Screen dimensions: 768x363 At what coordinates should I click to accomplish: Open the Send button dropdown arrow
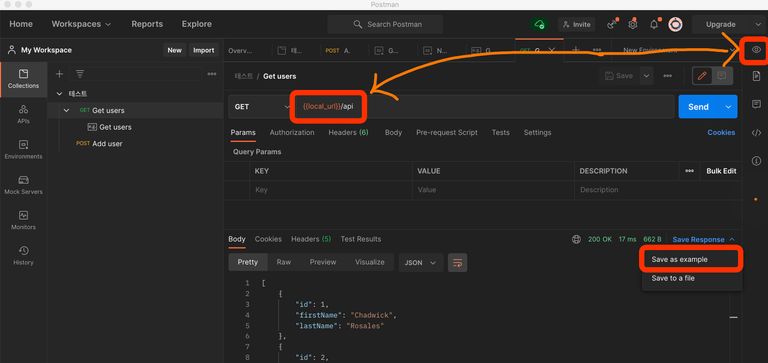728,107
